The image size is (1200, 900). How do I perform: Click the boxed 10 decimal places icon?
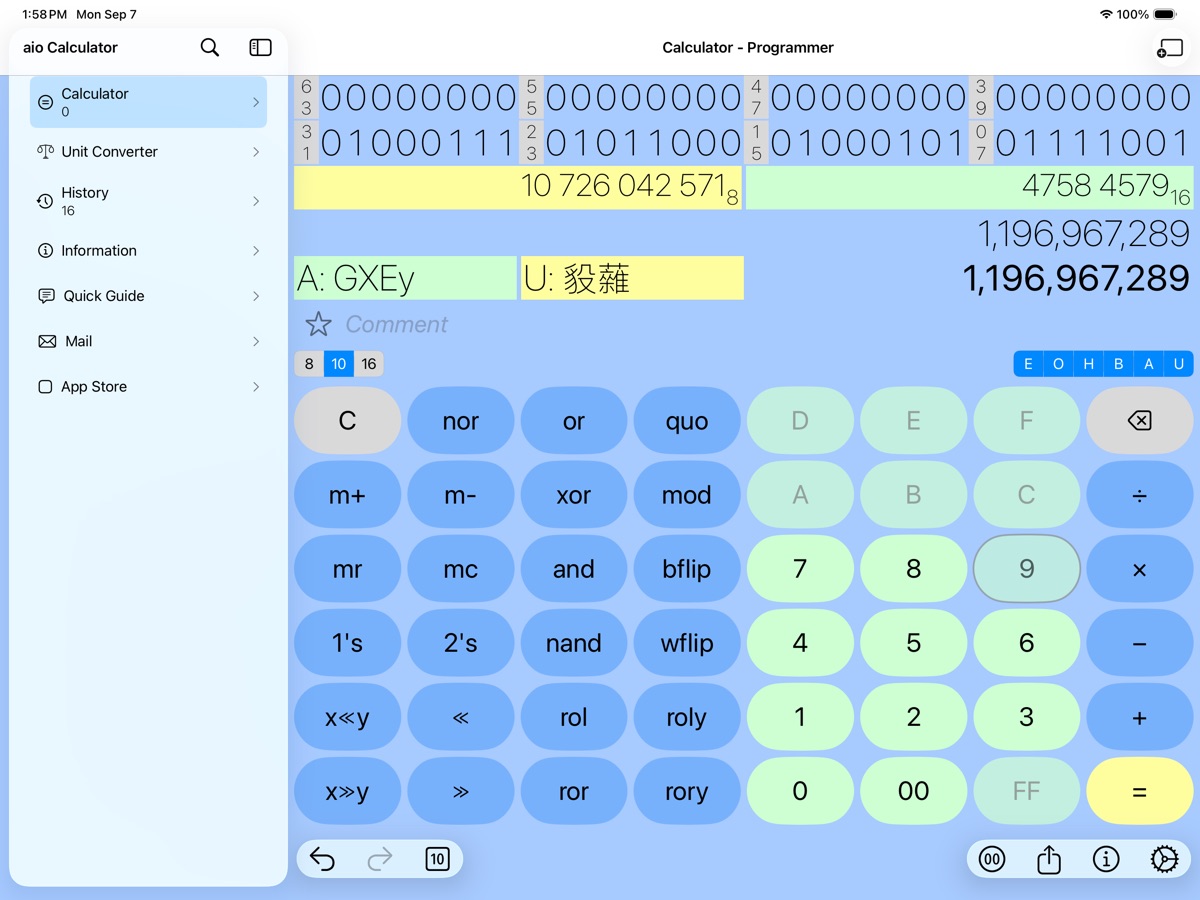437,859
